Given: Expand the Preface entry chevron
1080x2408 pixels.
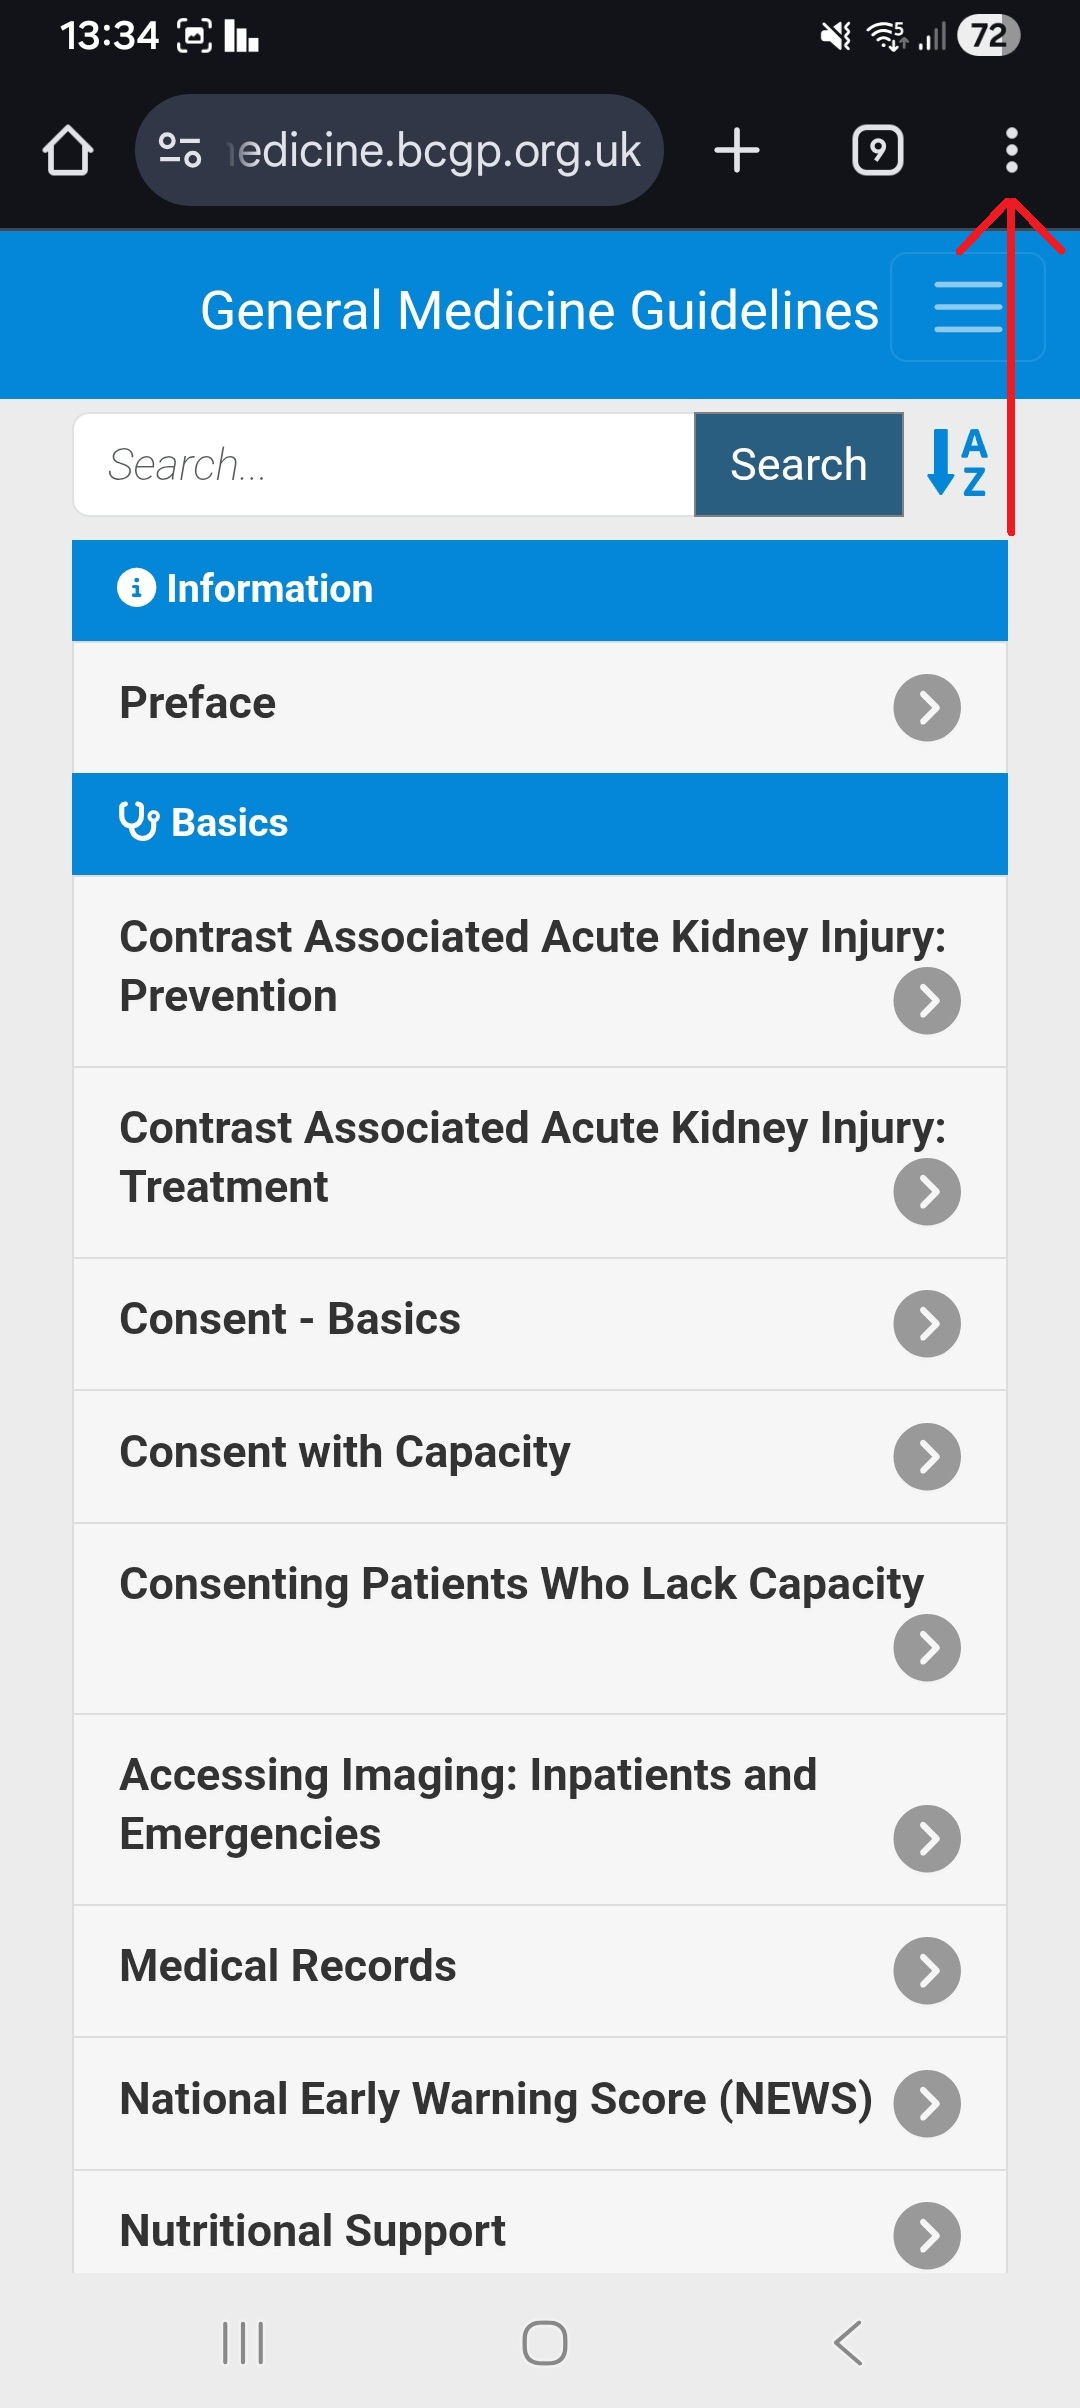Looking at the screenshot, I should (x=927, y=708).
